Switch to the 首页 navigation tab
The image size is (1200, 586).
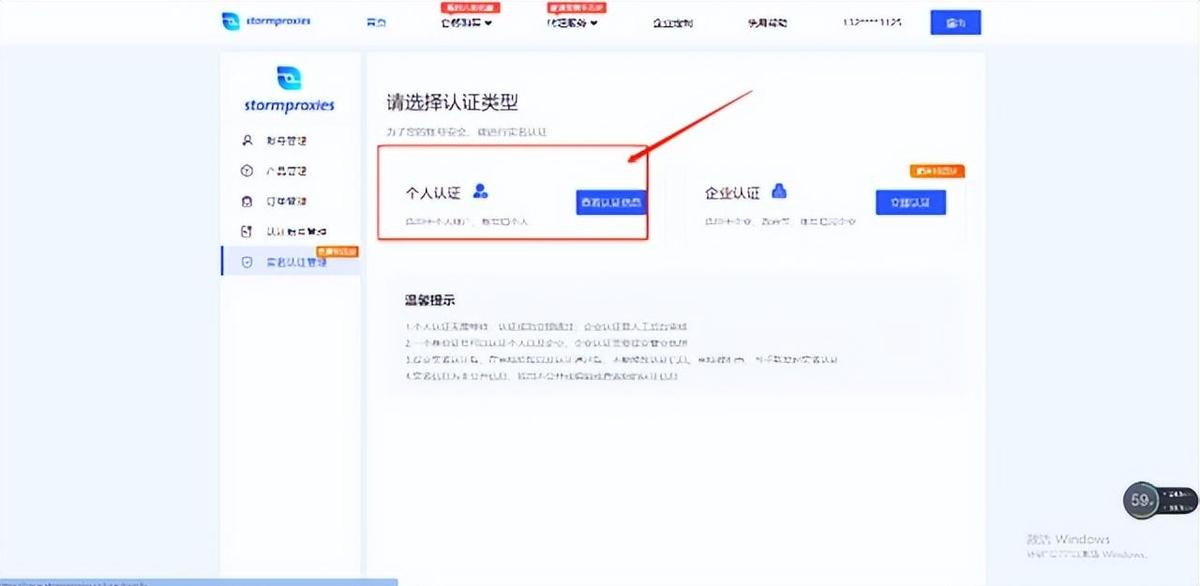coord(376,21)
